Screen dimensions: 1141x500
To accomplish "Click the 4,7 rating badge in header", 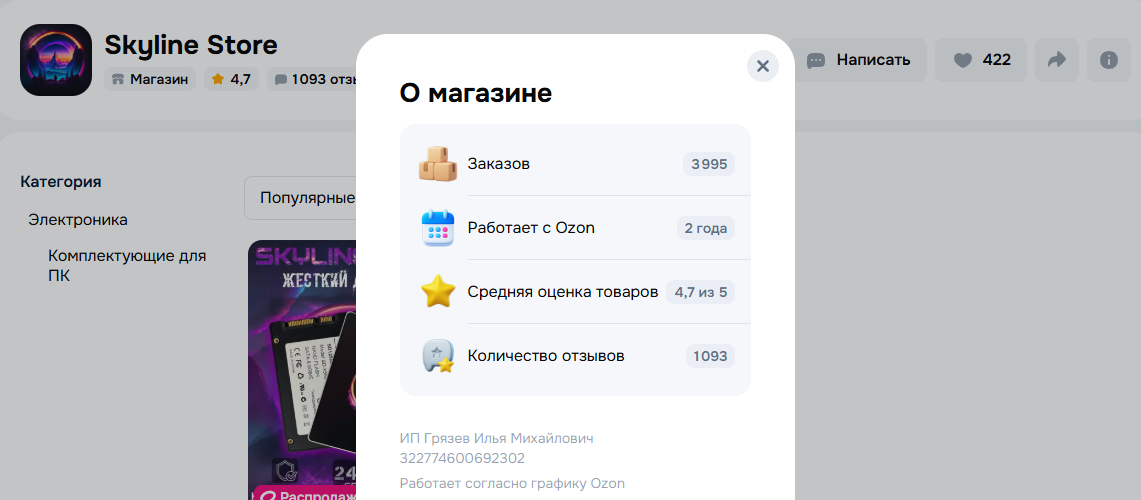I will (231, 79).
